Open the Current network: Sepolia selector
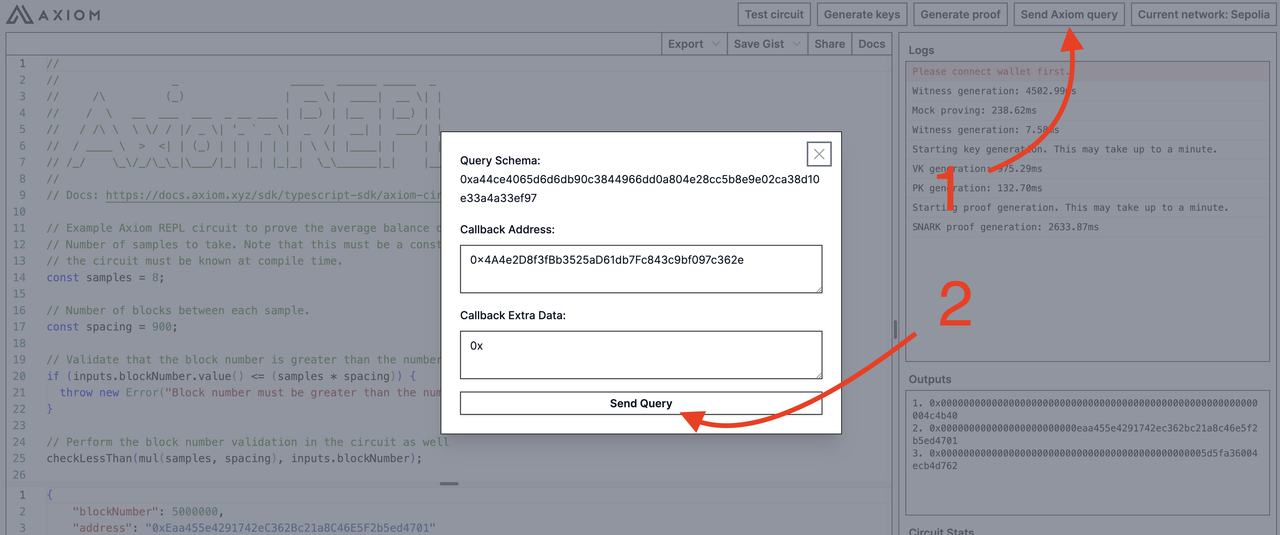The image size is (1280, 535). (1203, 14)
